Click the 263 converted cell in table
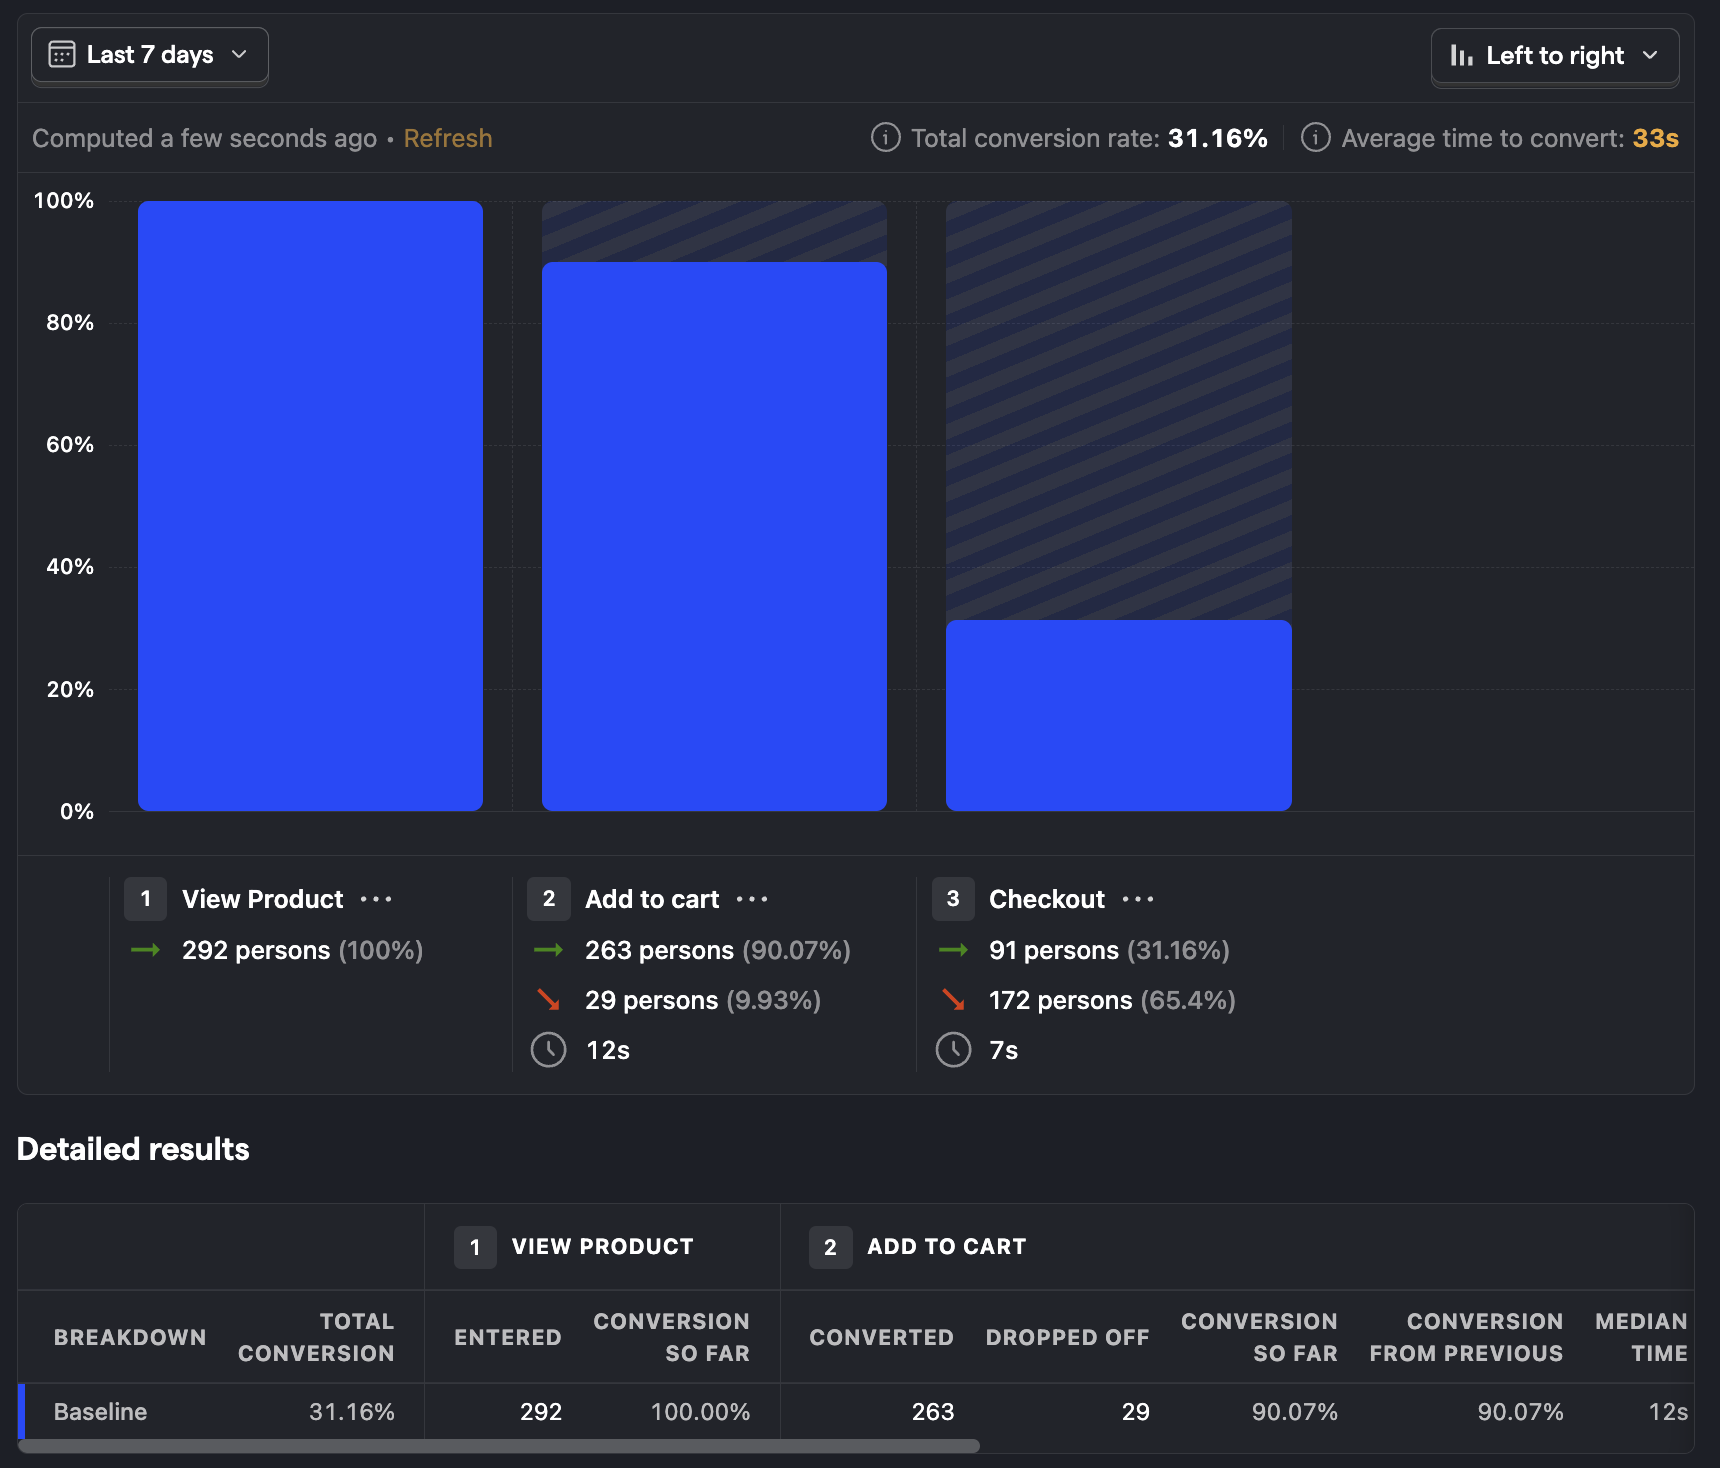The width and height of the screenshot is (1720, 1468). coord(933,1411)
